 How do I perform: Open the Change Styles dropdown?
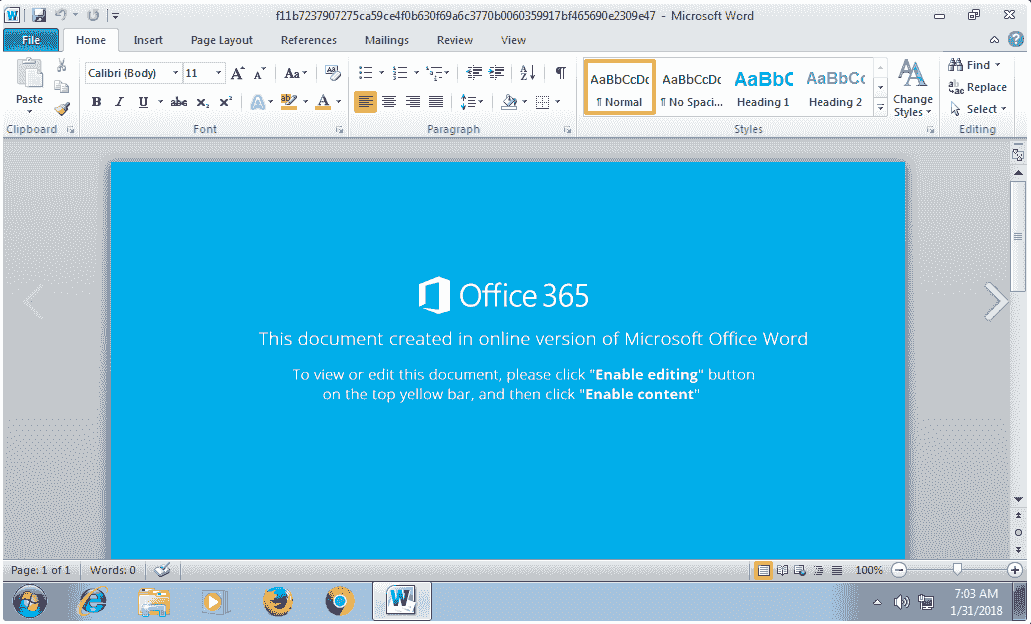(x=913, y=95)
